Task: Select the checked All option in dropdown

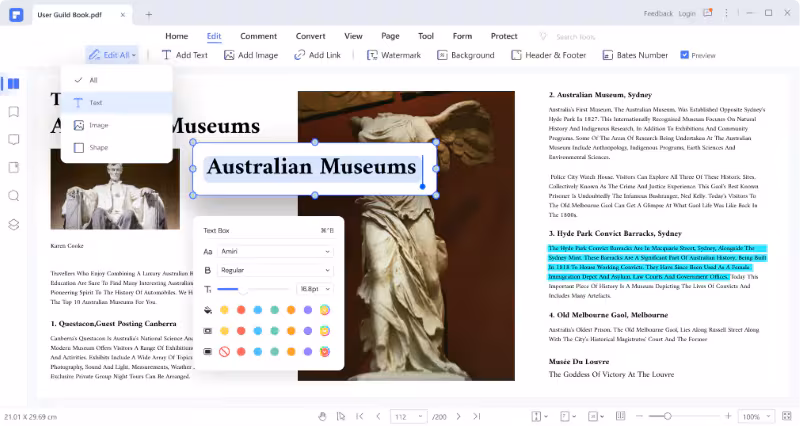Action: pos(116,80)
